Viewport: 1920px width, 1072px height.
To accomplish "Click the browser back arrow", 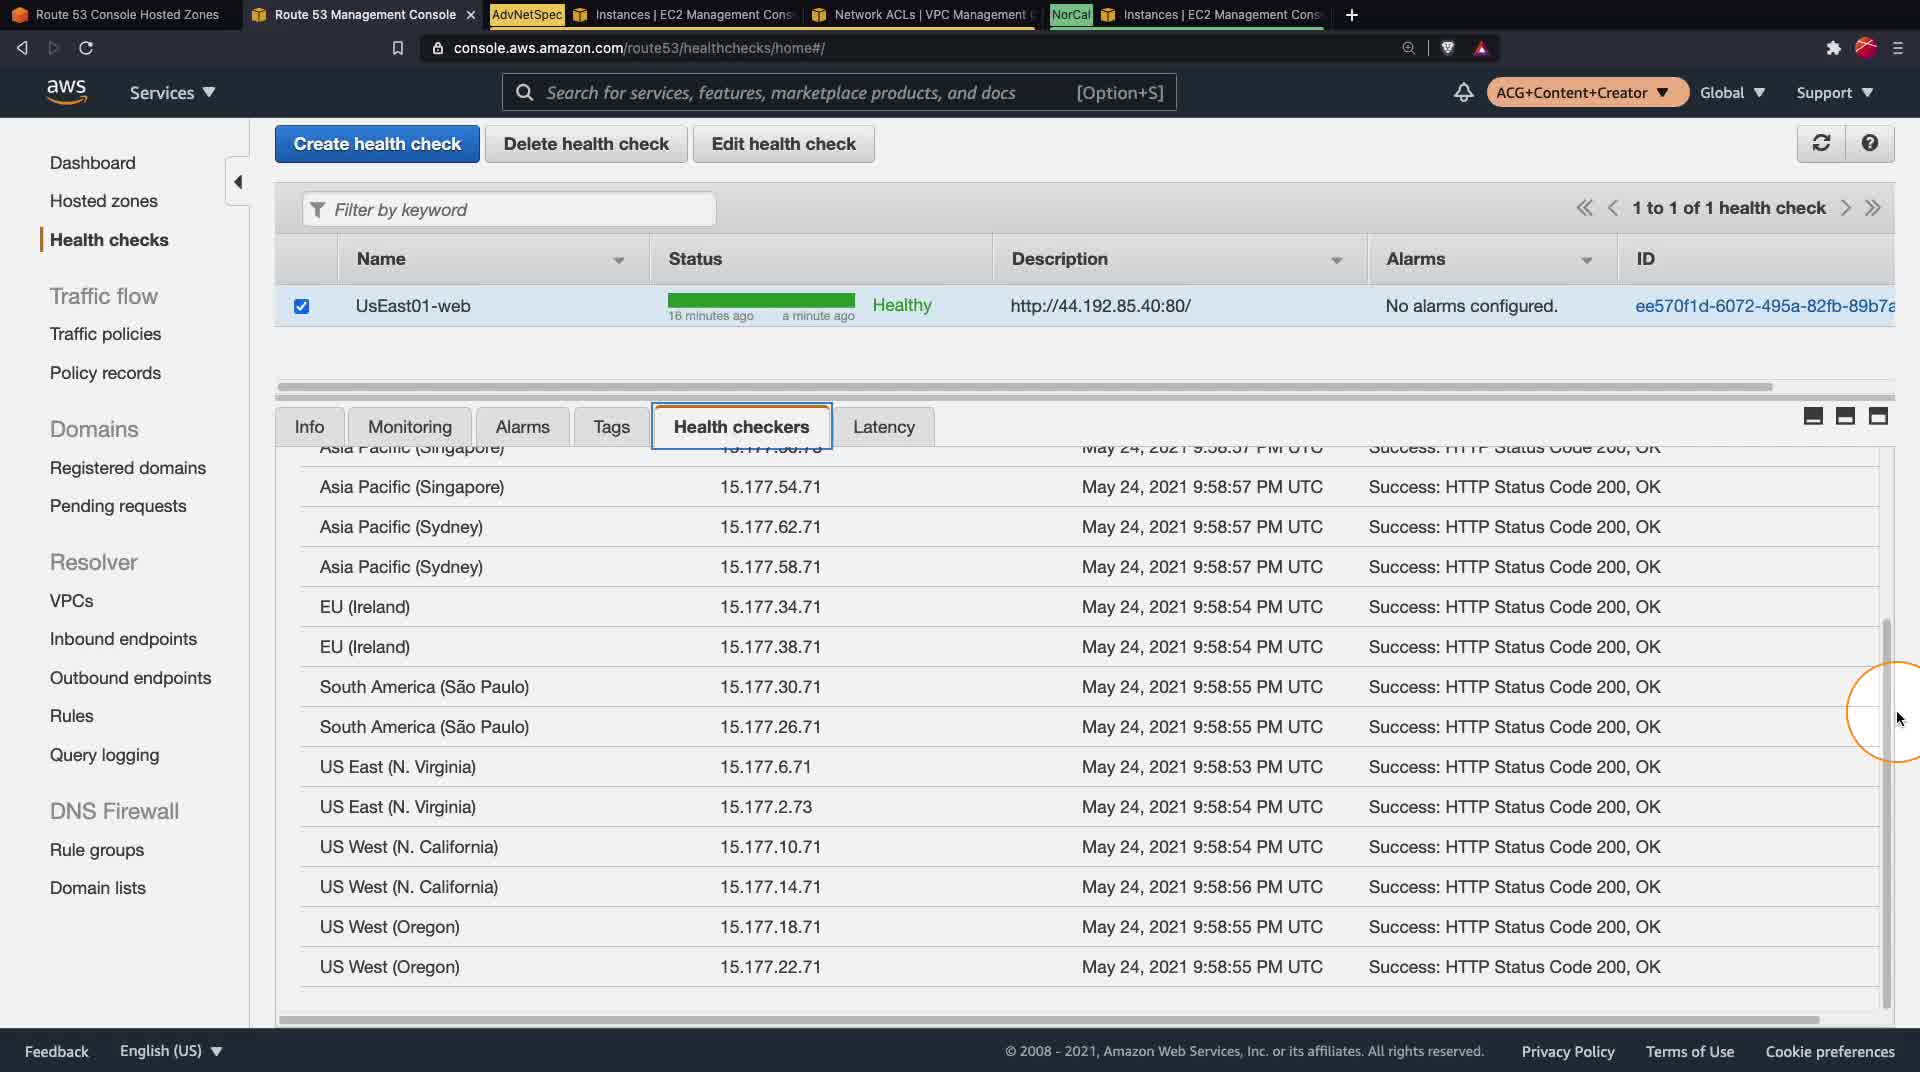I will pos(22,48).
